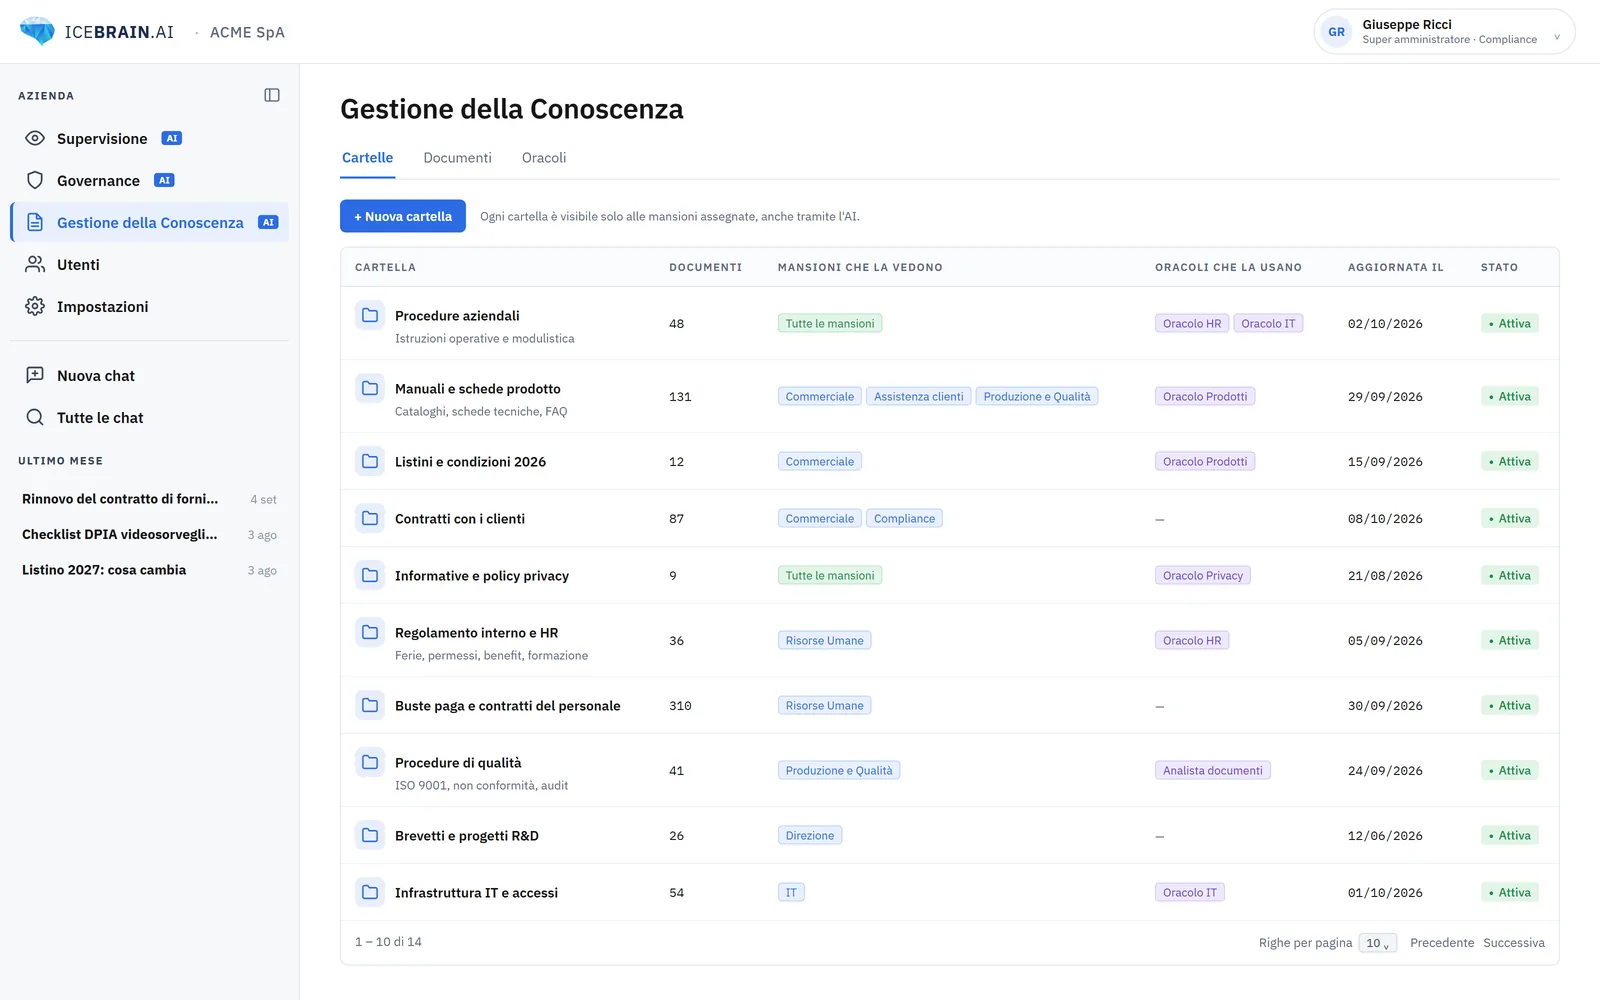
Task: Click the Stato column header
Action: coord(1499,267)
